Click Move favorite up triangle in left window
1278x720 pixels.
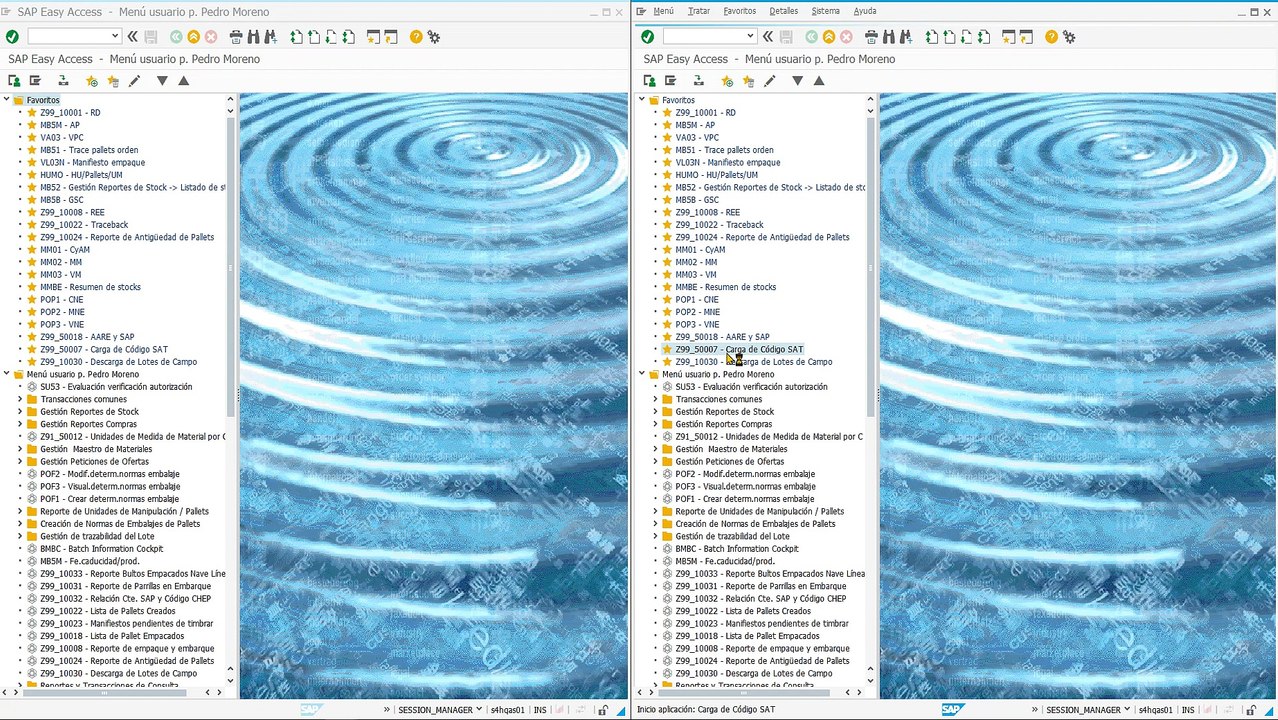(x=184, y=81)
